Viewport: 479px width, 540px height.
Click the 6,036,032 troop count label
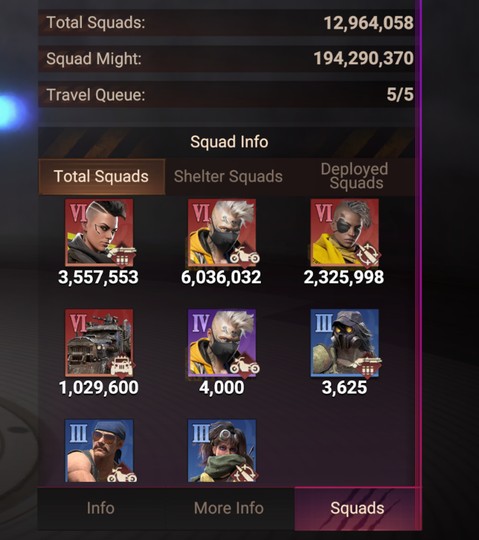point(221,277)
